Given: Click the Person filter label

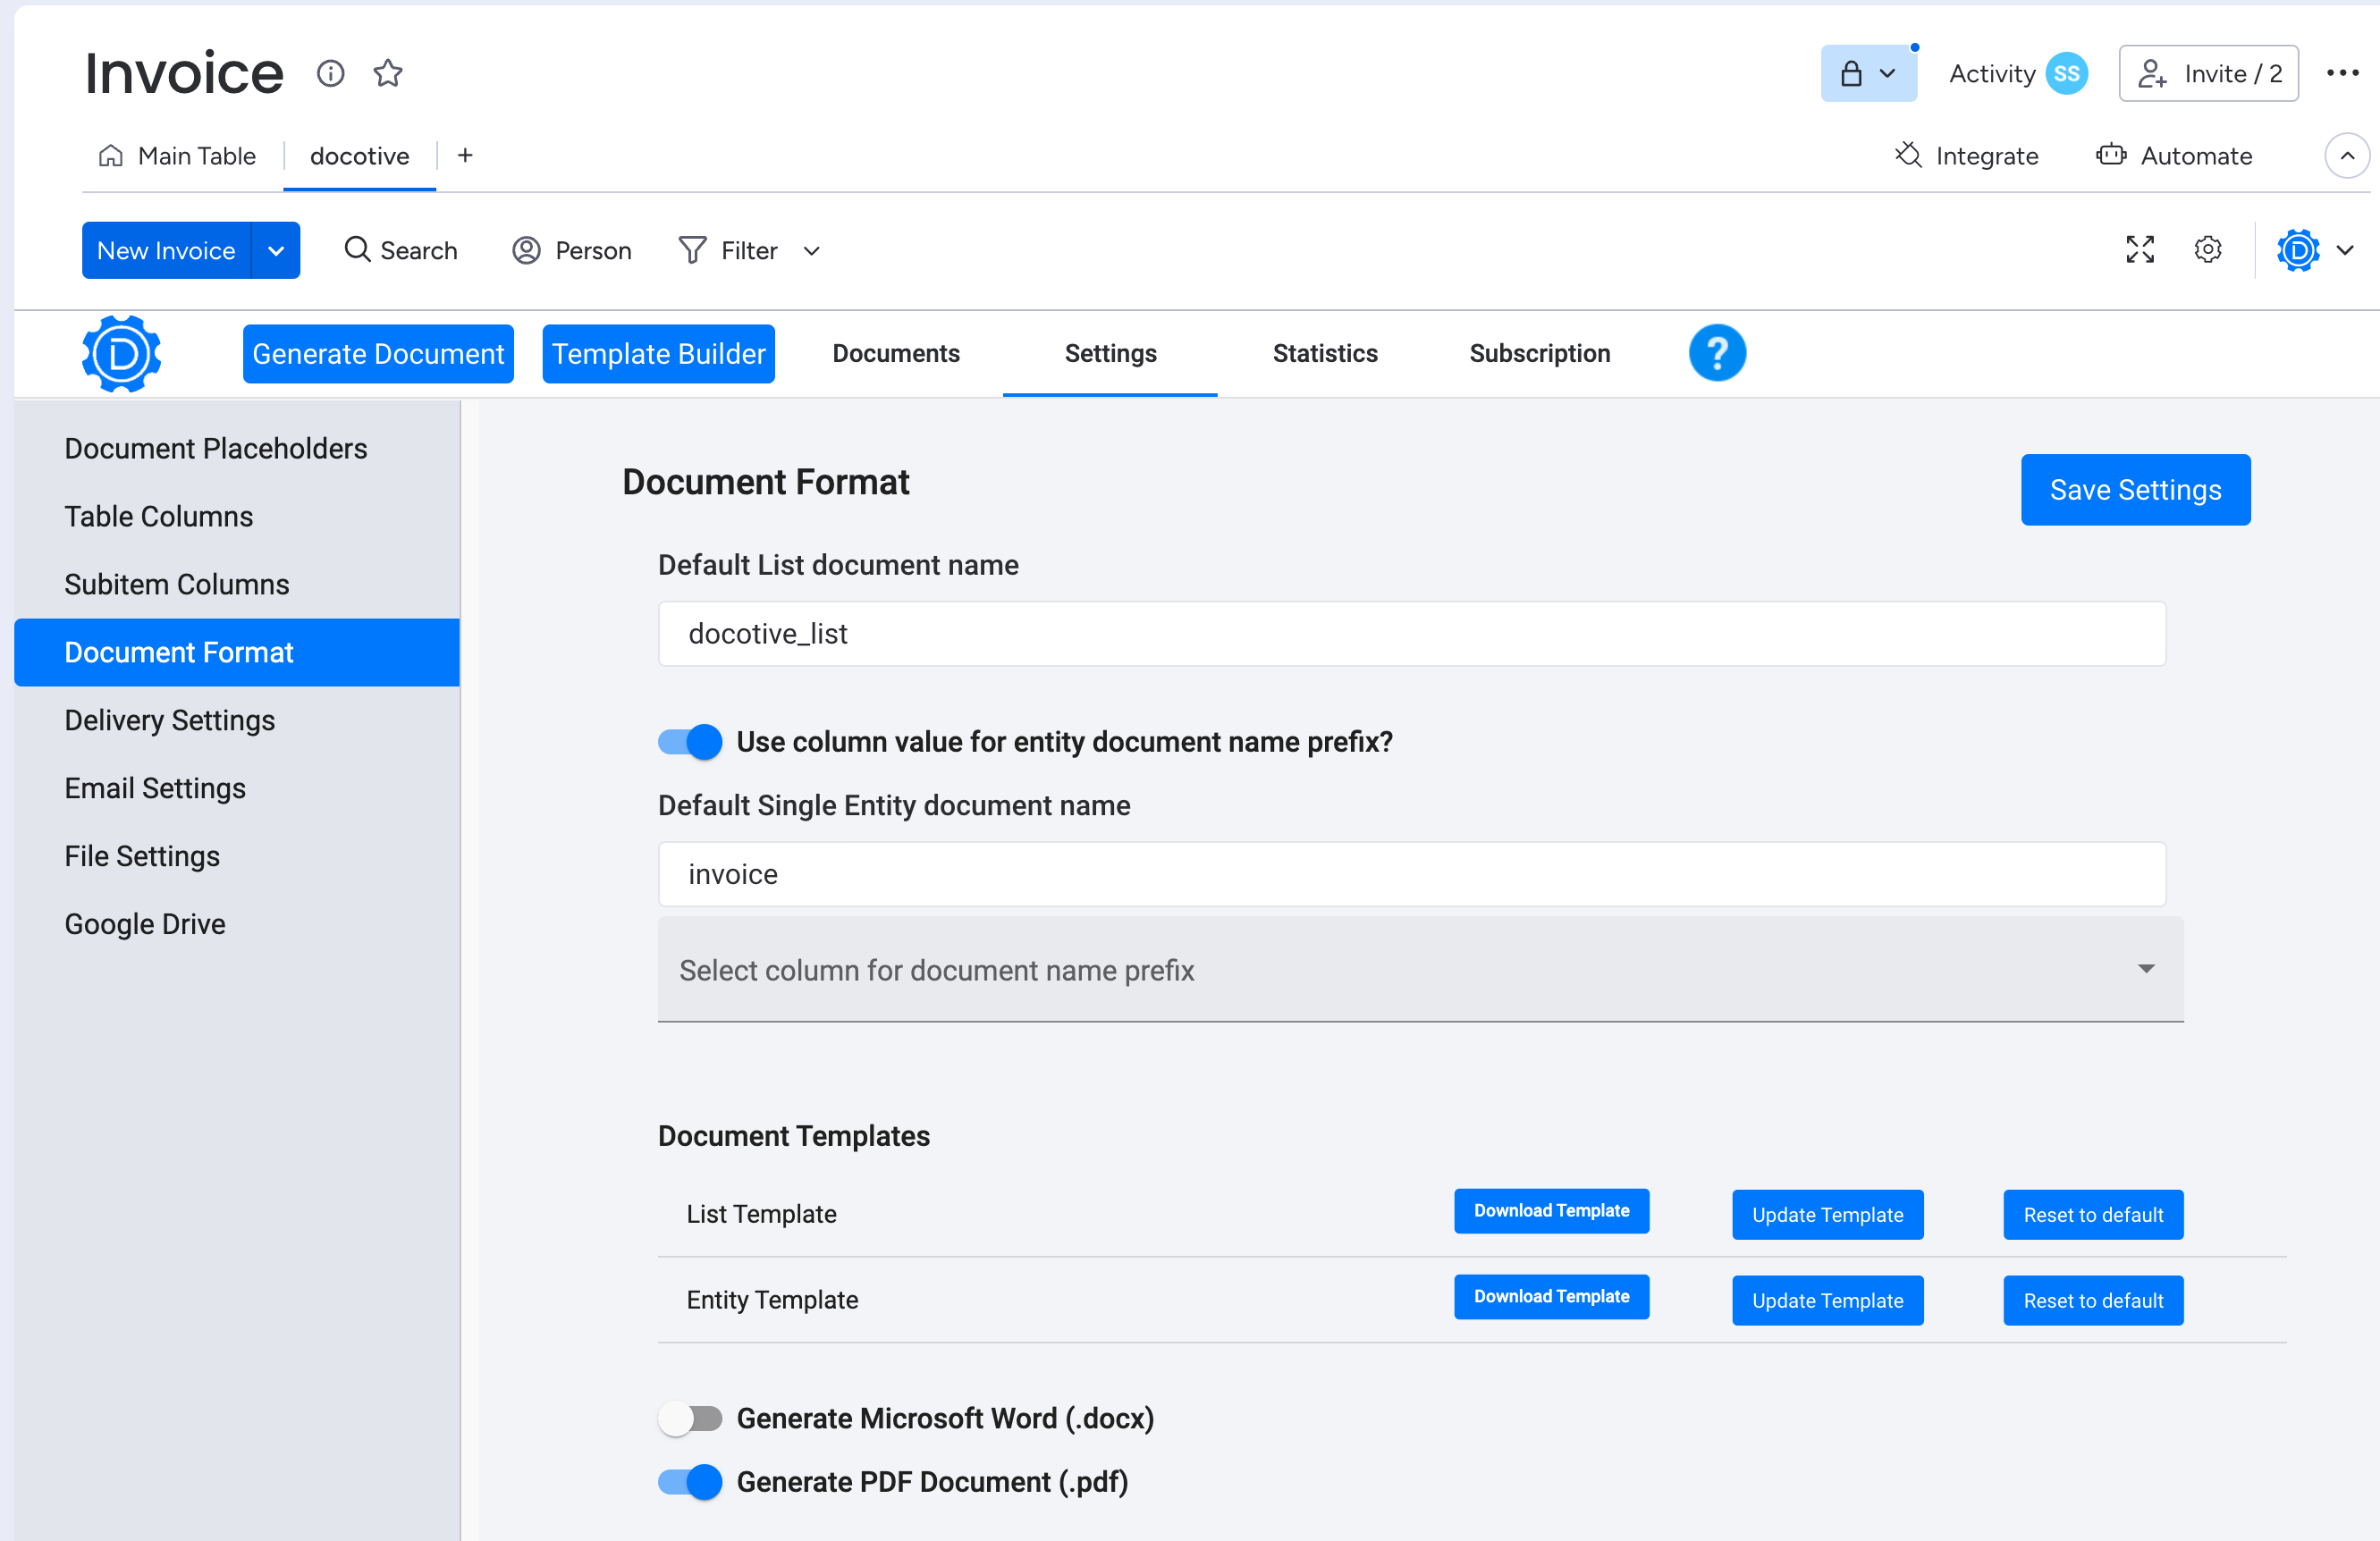Looking at the screenshot, I should [x=593, y=251].
